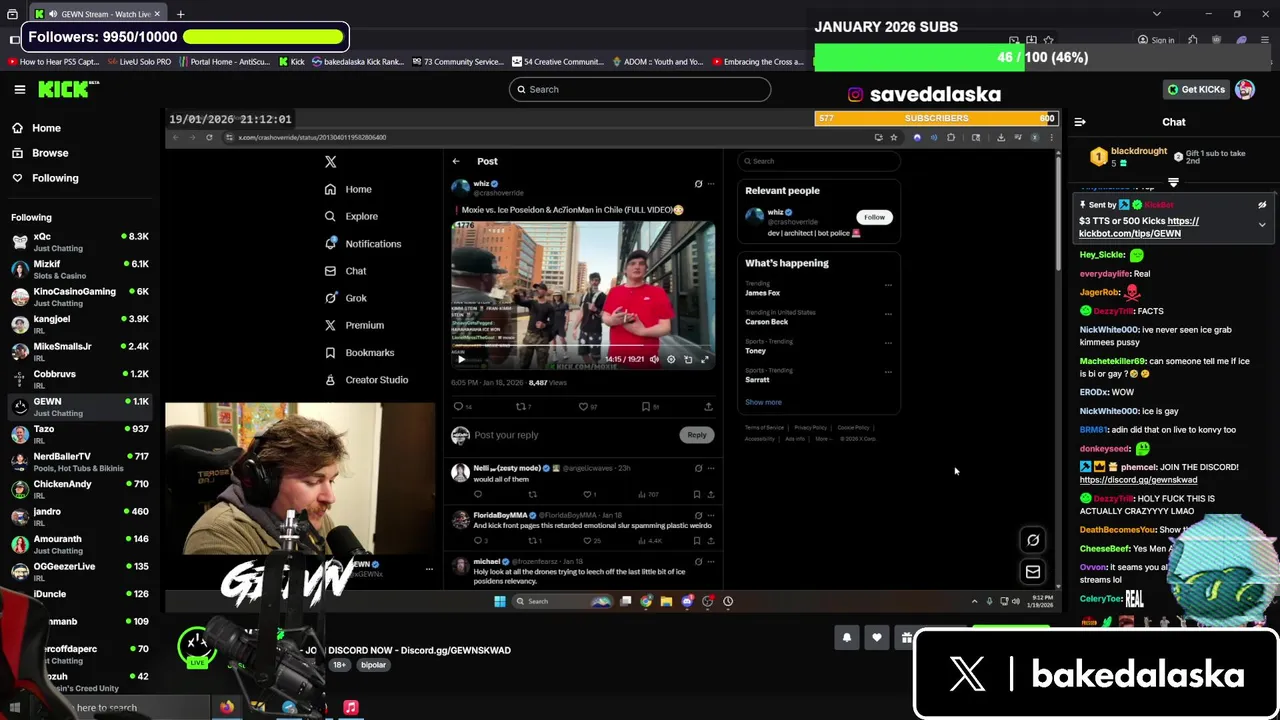The image size is (1280, 720).
Task: Hide the pinned KickBot message
Action: pos(1262,205)
